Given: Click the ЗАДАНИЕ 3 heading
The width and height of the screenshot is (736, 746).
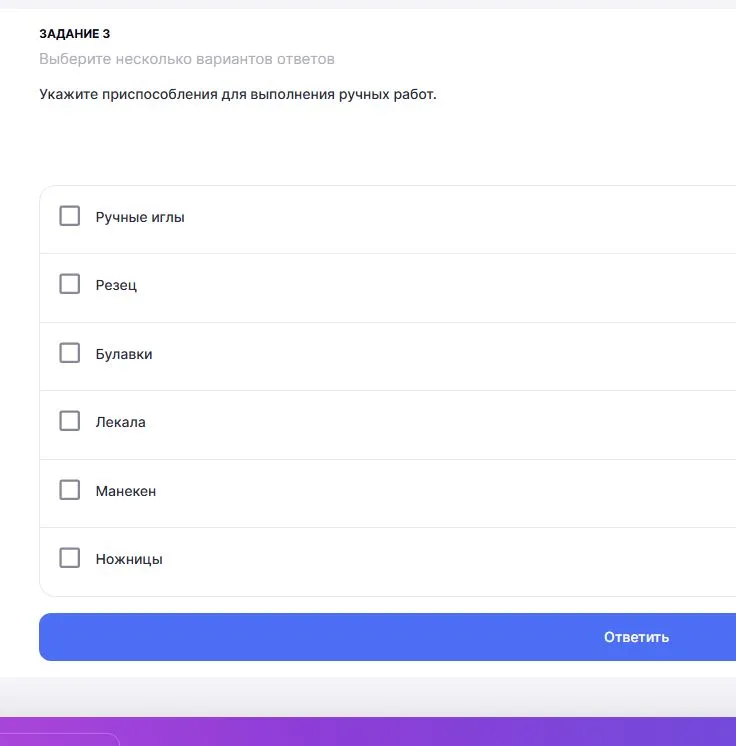Looking at the screenshot, I should pyautogui.click(x=75, y=34).
